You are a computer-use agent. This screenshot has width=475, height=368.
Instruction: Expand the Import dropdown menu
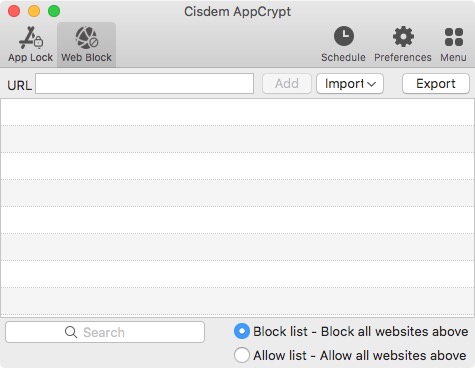click(x=350, y=84)
